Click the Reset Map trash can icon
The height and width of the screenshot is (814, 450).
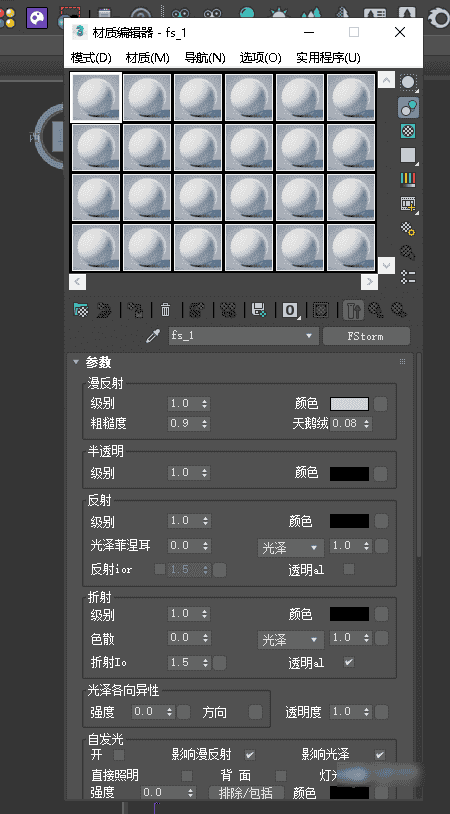point(166,310)
